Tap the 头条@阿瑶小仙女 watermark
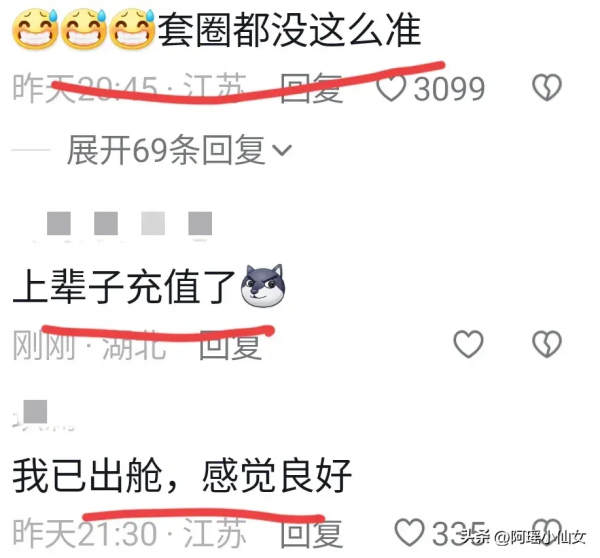Screen dimensions: 600x558 tap(523, 538)
